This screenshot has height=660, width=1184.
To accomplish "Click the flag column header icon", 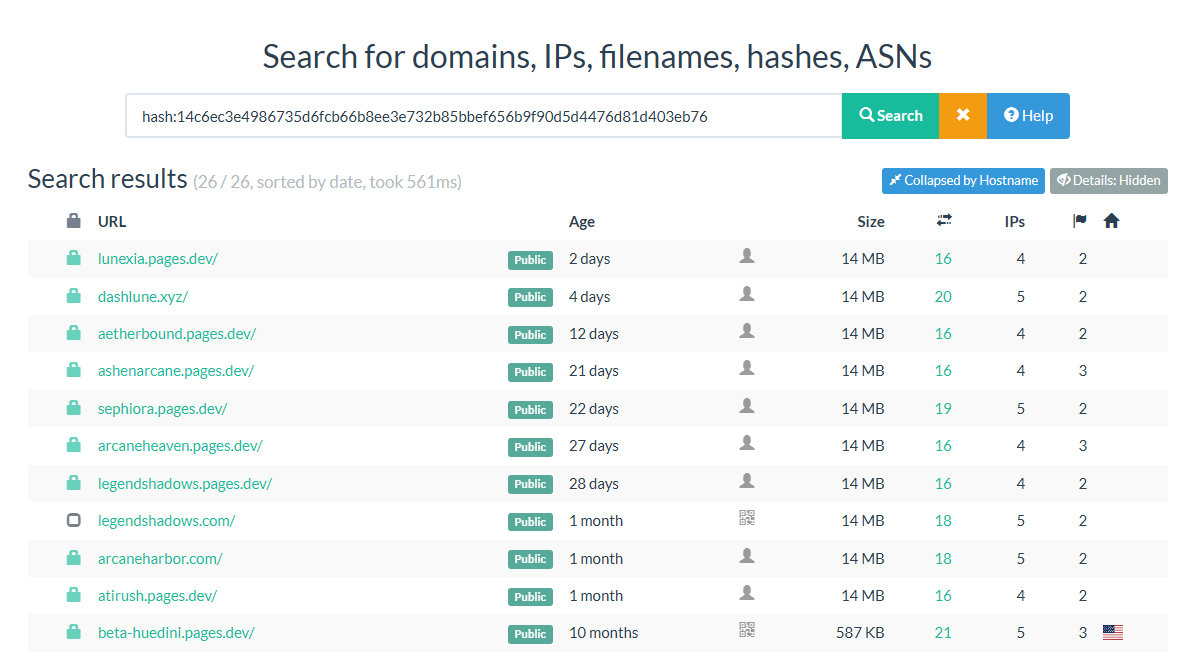I will point(1080,221).
